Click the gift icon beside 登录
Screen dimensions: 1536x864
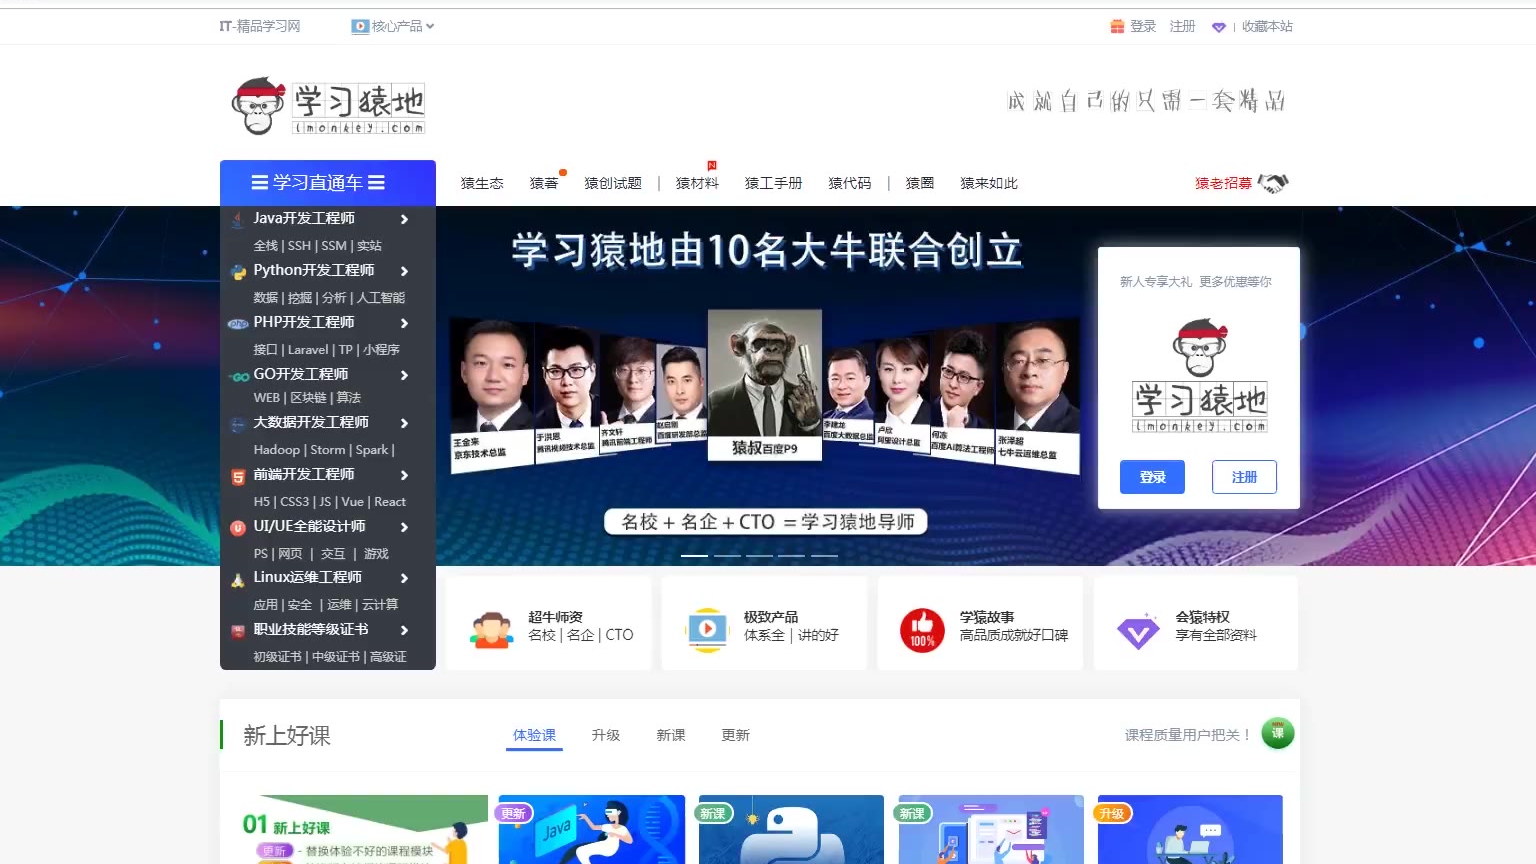coord(1117,27)
